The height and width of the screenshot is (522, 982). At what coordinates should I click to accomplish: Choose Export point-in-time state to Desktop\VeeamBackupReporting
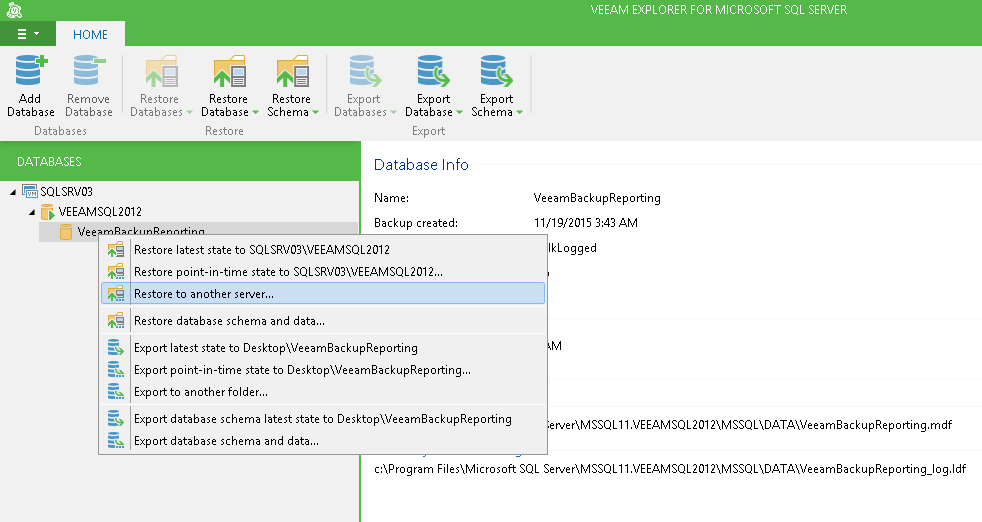click(323, 370)
